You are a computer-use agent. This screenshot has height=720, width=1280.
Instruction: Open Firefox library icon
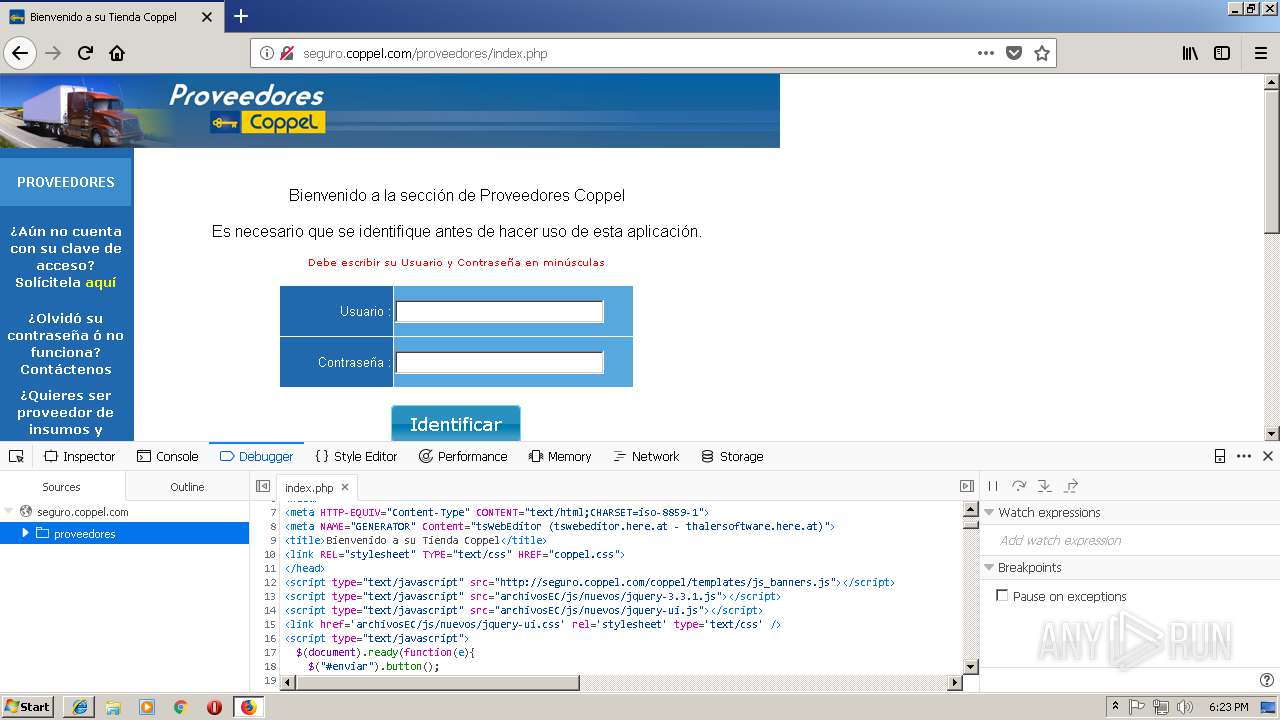1190,53
